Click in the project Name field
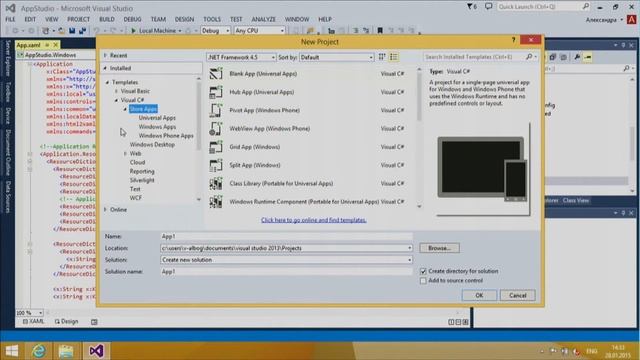 pos(286,236)
